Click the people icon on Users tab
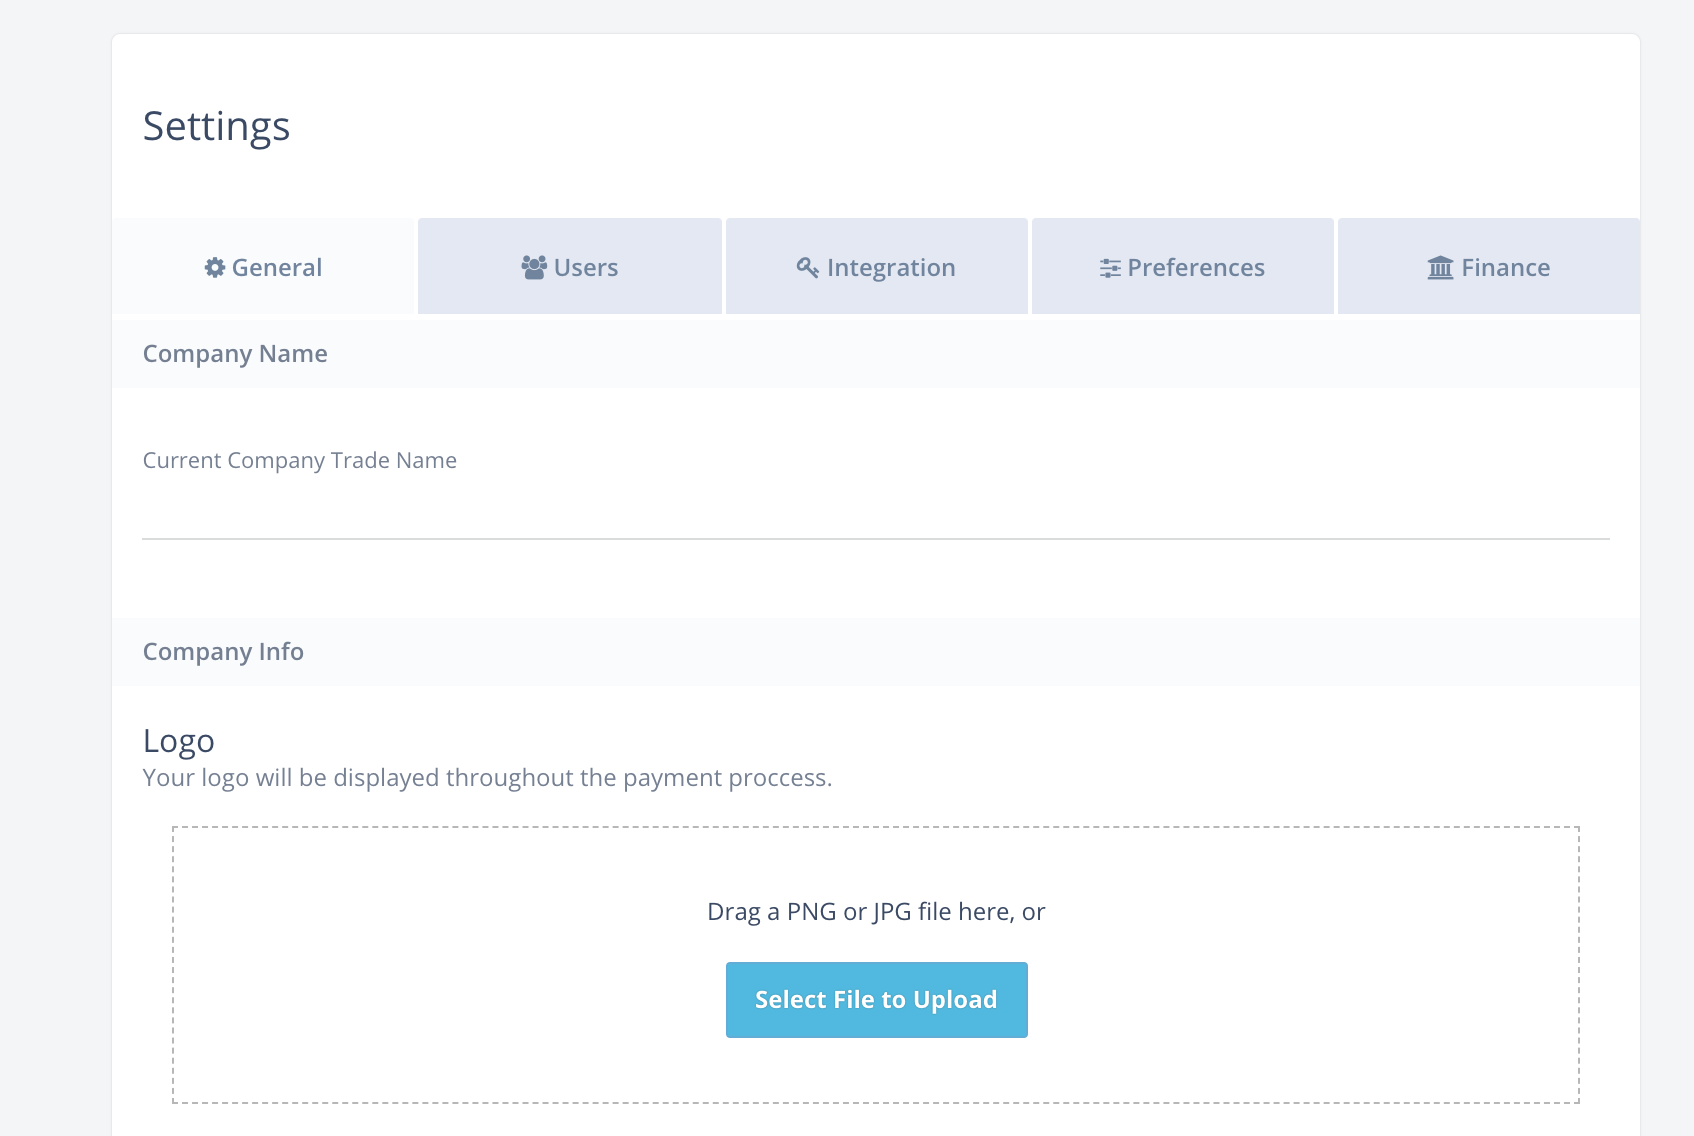This screenshot has width=1694, height=1136. (x=534, y=268)
